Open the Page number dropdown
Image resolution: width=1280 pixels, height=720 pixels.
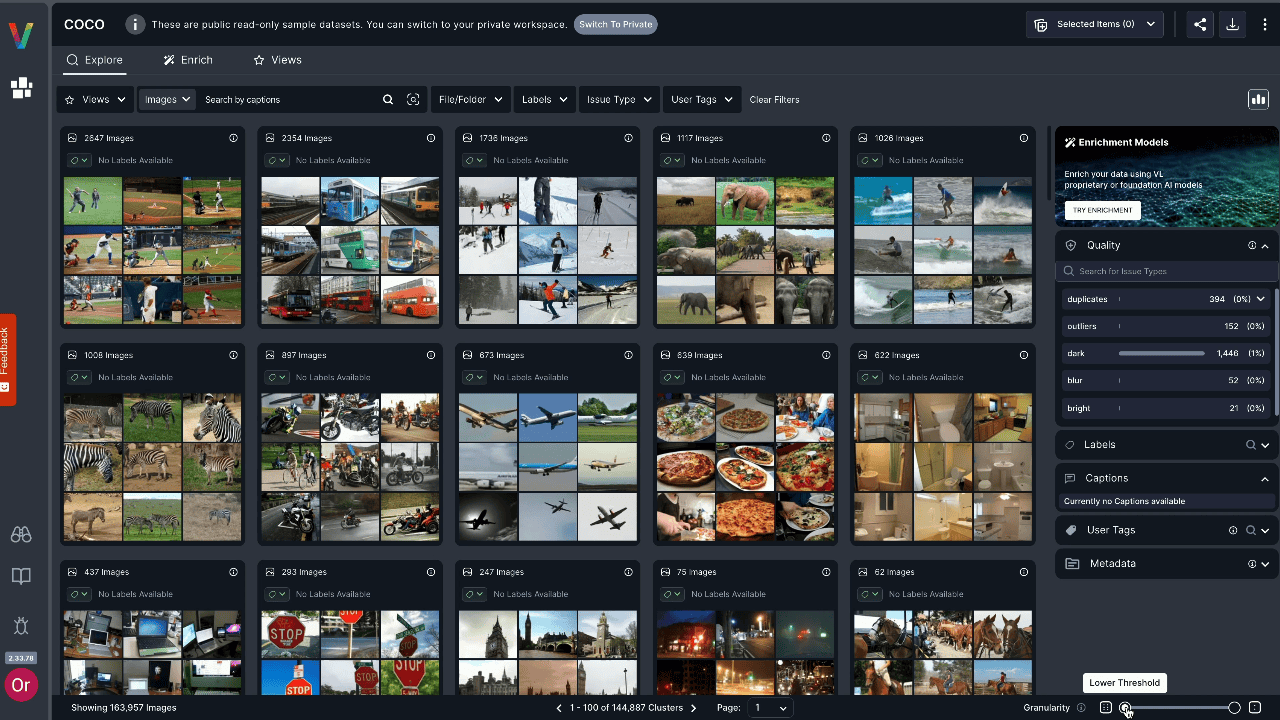point(769,708)
